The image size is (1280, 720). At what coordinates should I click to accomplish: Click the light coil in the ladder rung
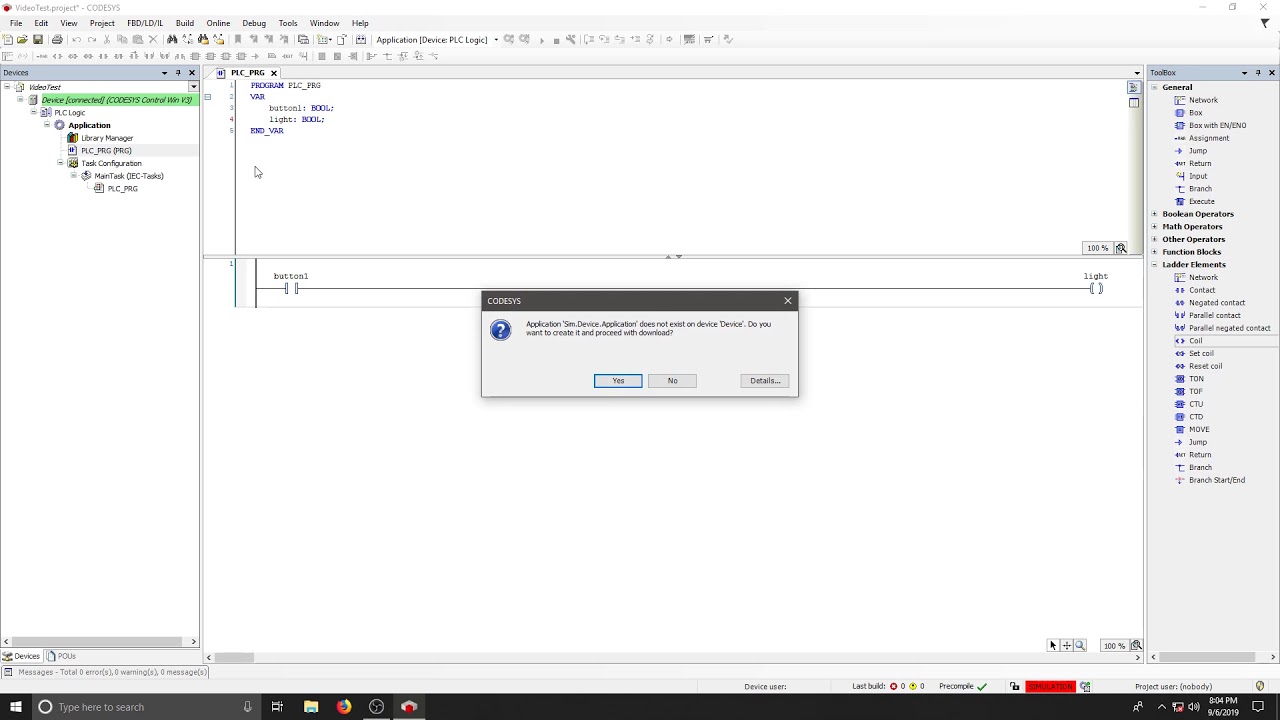tap(1096, 289)
